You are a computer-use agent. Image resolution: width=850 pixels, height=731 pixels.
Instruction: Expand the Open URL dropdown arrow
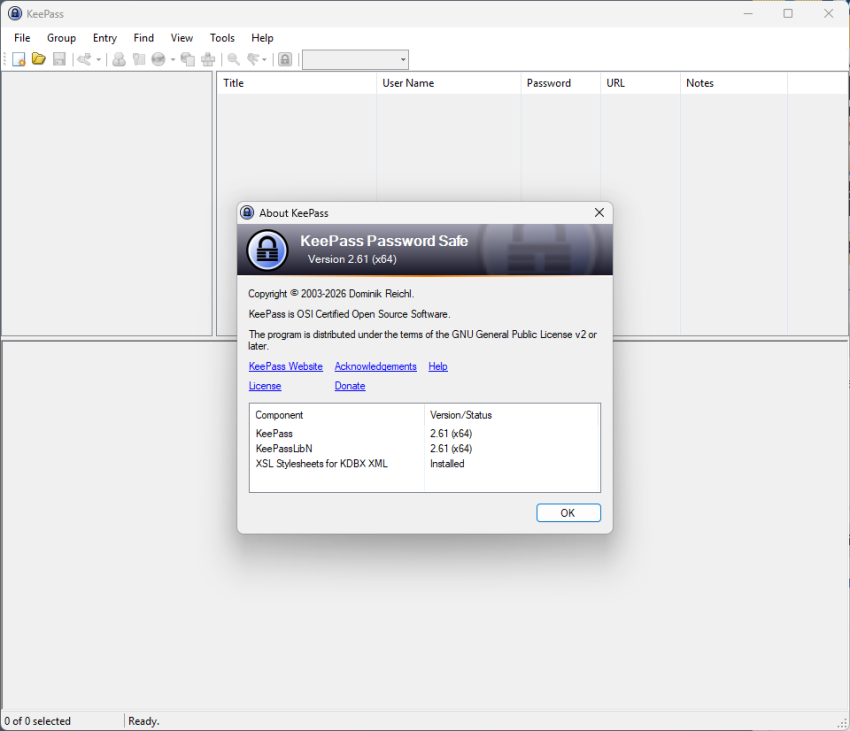pyautogui.click(x=172, y=60)
